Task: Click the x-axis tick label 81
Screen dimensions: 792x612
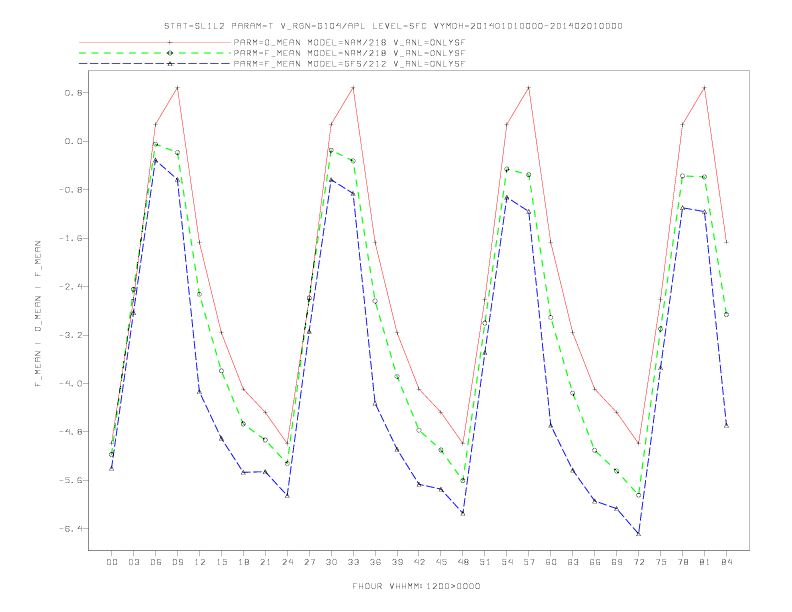Action: click(705, 562)
